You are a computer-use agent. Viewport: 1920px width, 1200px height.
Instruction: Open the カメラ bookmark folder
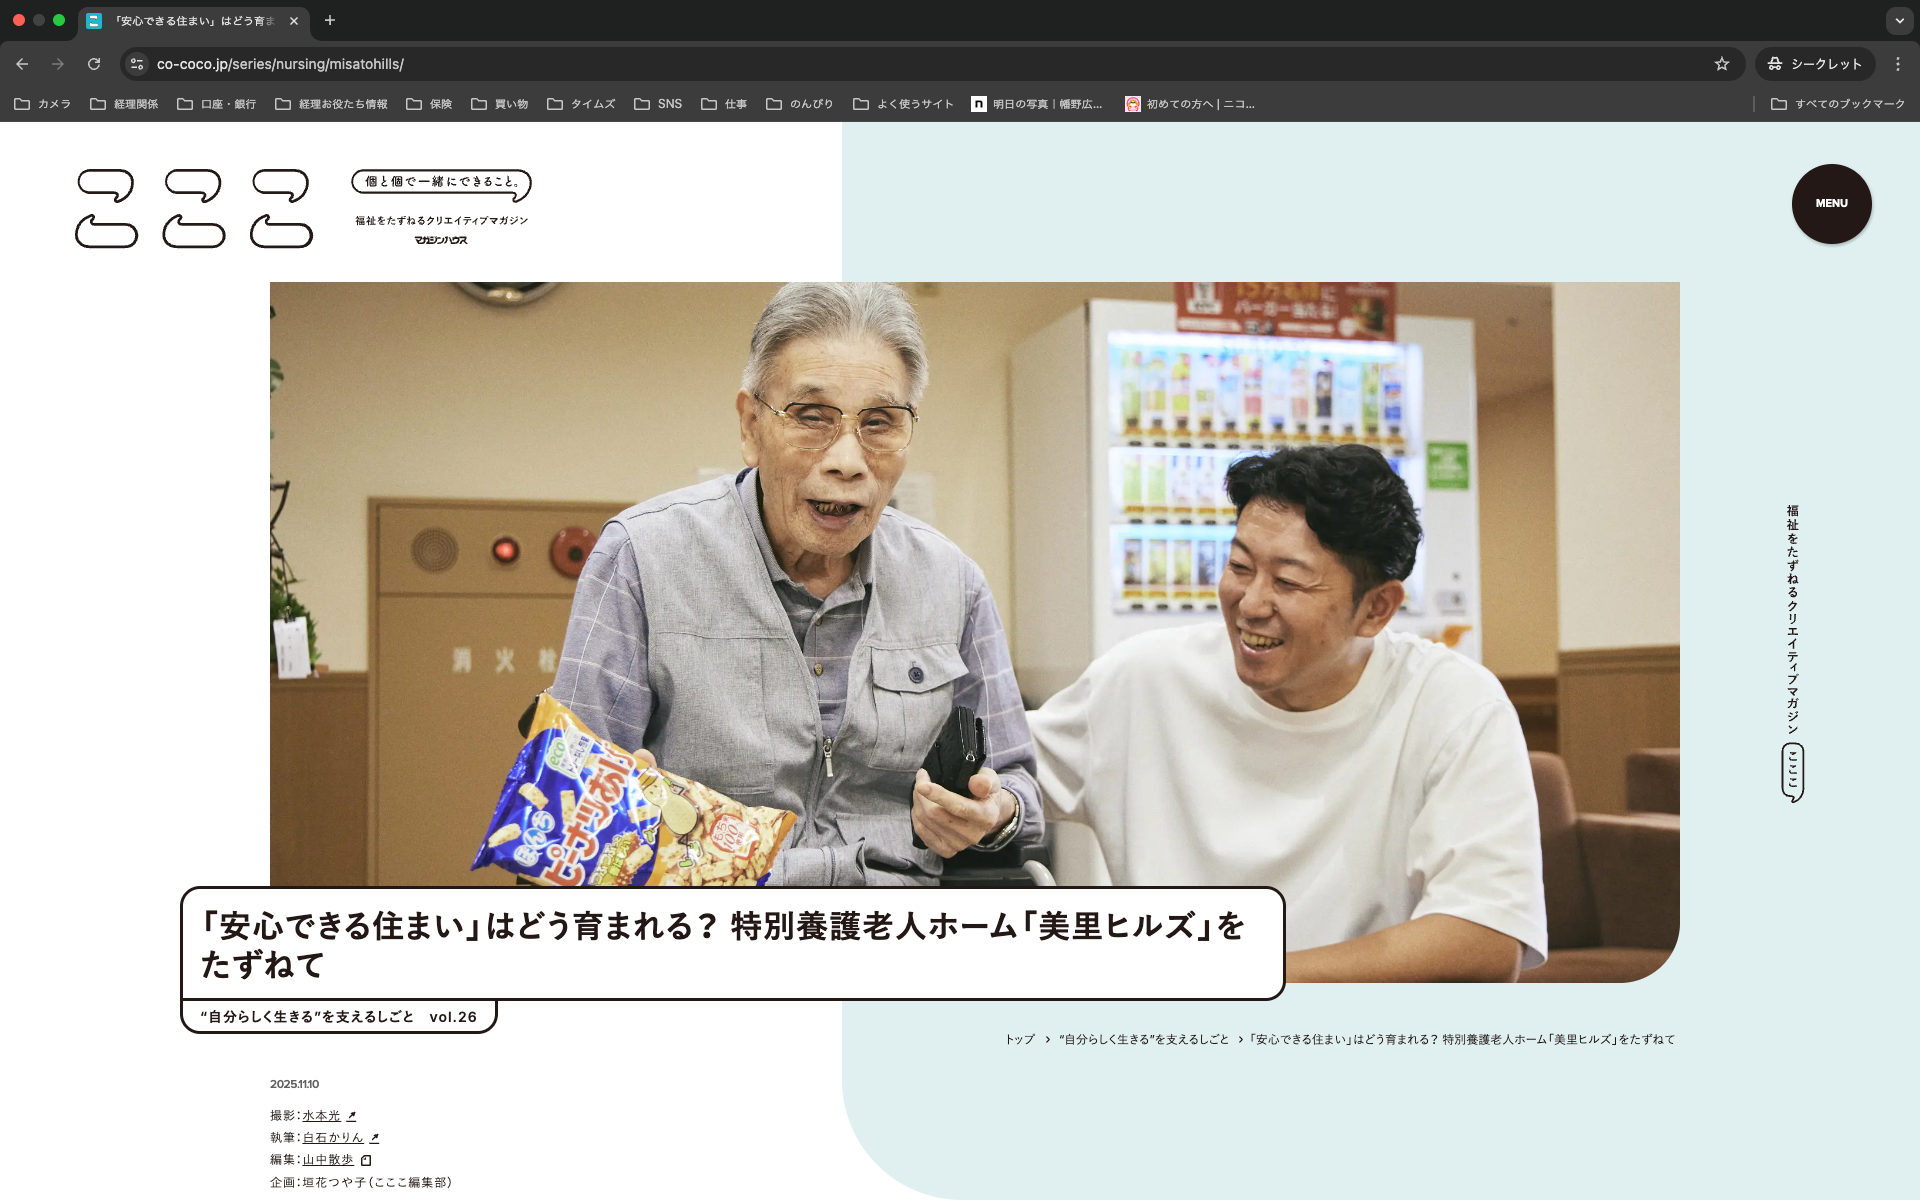click(43, 104)
